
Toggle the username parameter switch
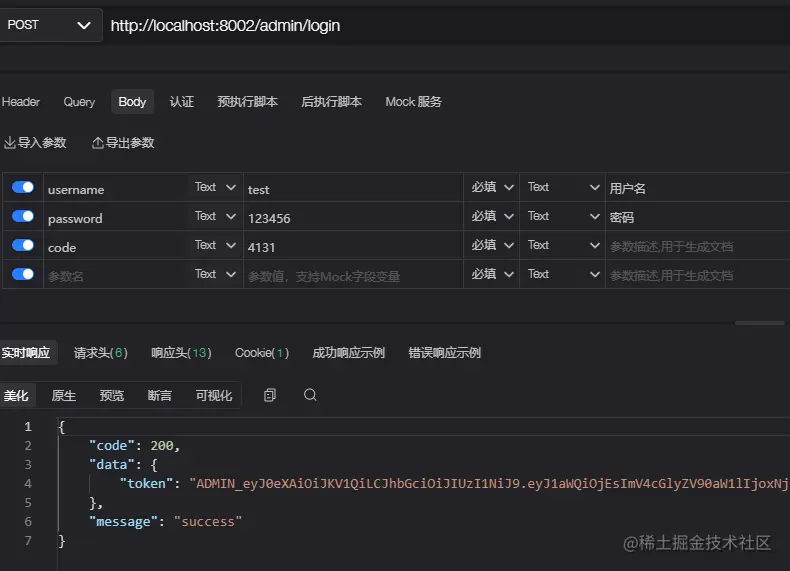pyautogui.click(x=23, y=187)
